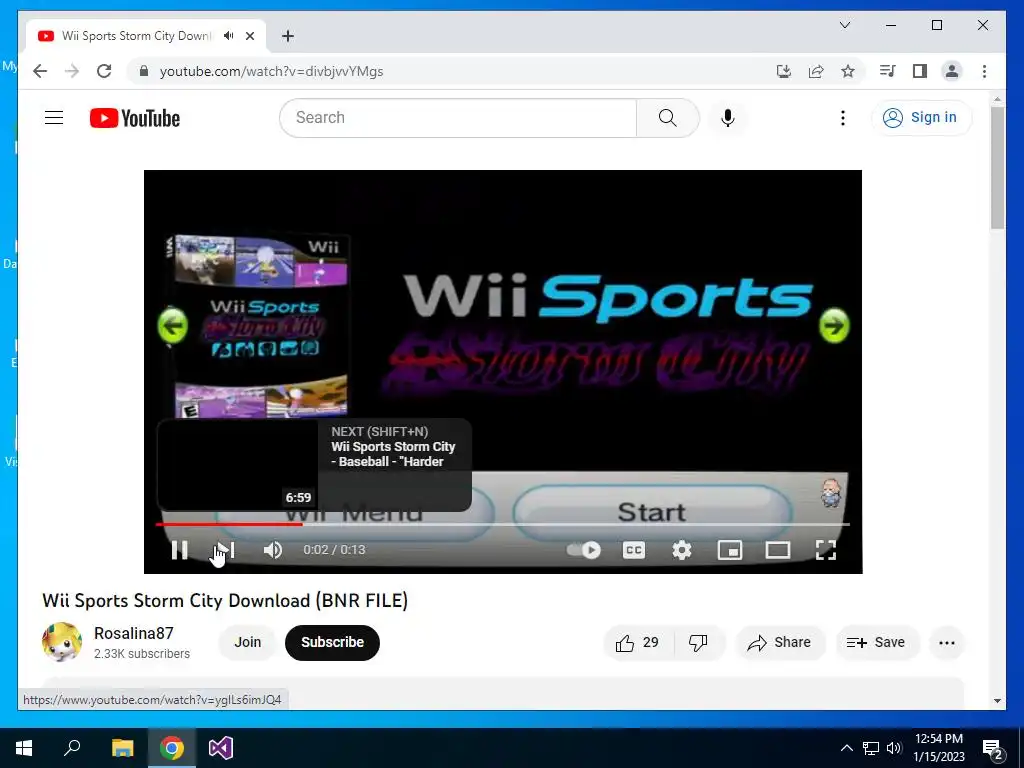Viewport: 1024px width, 768px height.
Task: Click the video title Wii Sports Storm City Download
Action: pyautogui.click(x=225, y=601)
